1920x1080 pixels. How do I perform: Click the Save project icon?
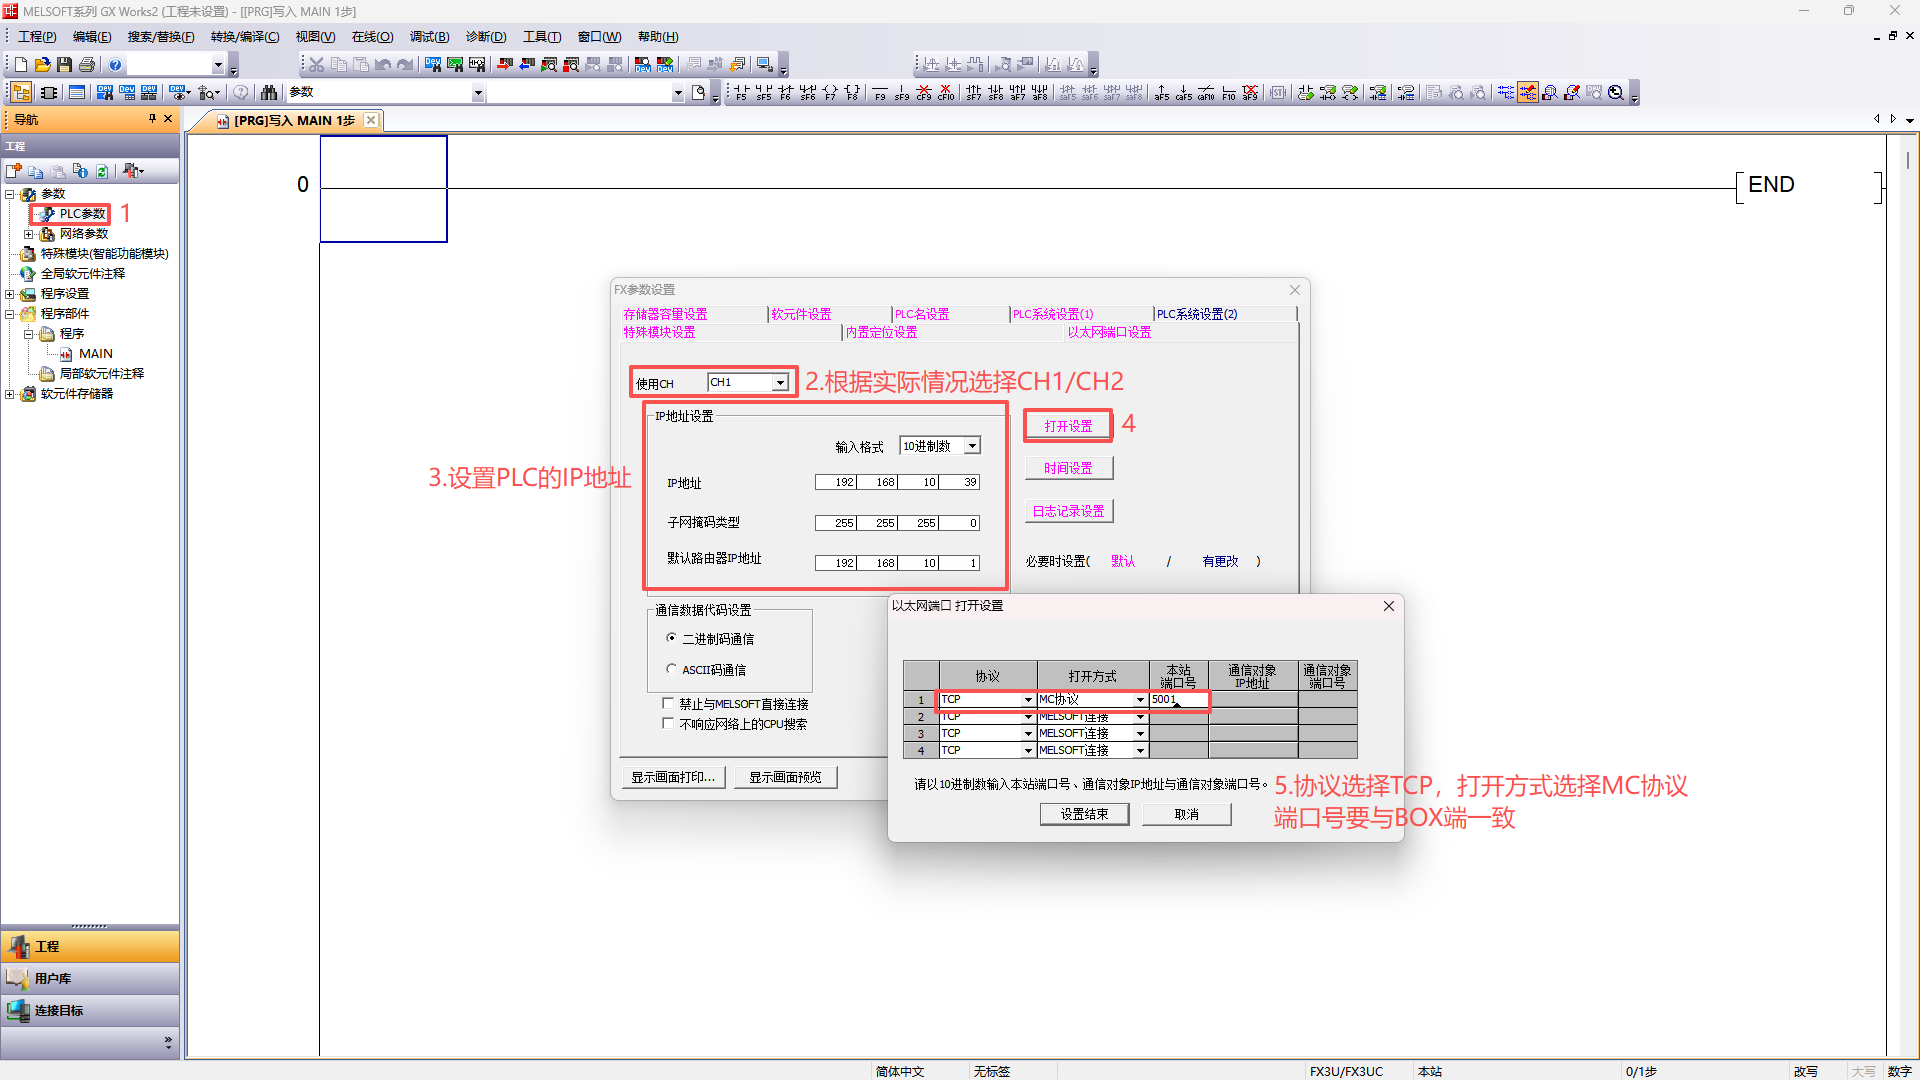coord(65,65)
